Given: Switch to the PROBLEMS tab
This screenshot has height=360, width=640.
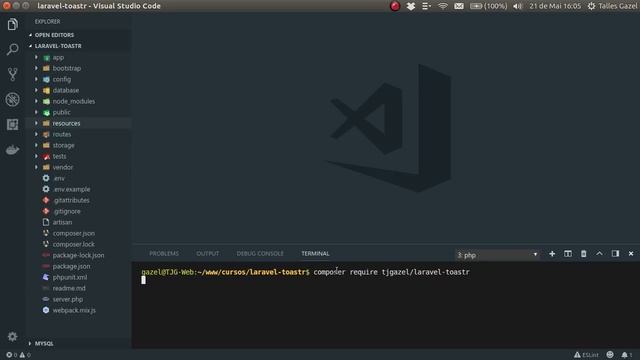Looking at the screenshot, I should (x=164, y=254).
